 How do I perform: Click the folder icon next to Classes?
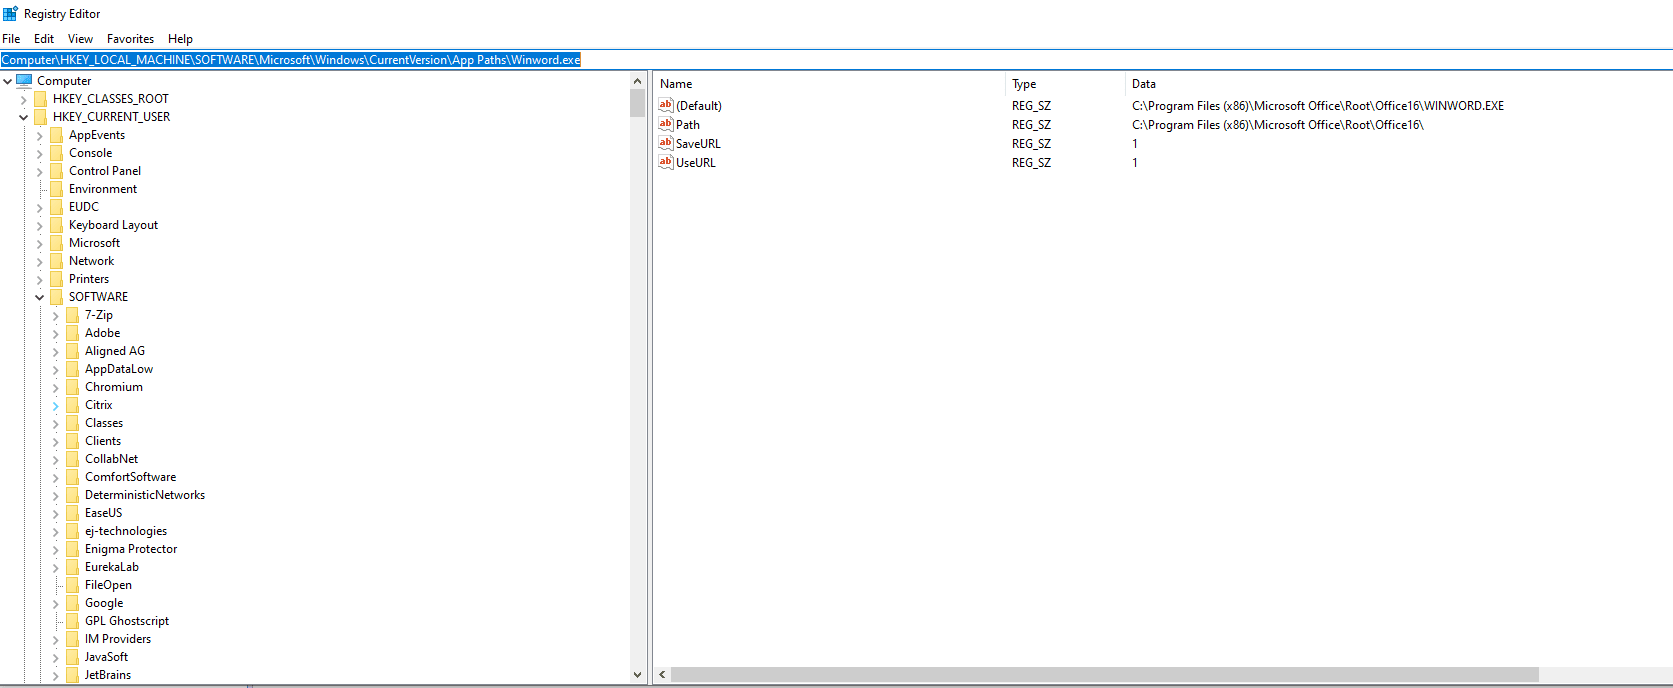click(x=72, y=423)
